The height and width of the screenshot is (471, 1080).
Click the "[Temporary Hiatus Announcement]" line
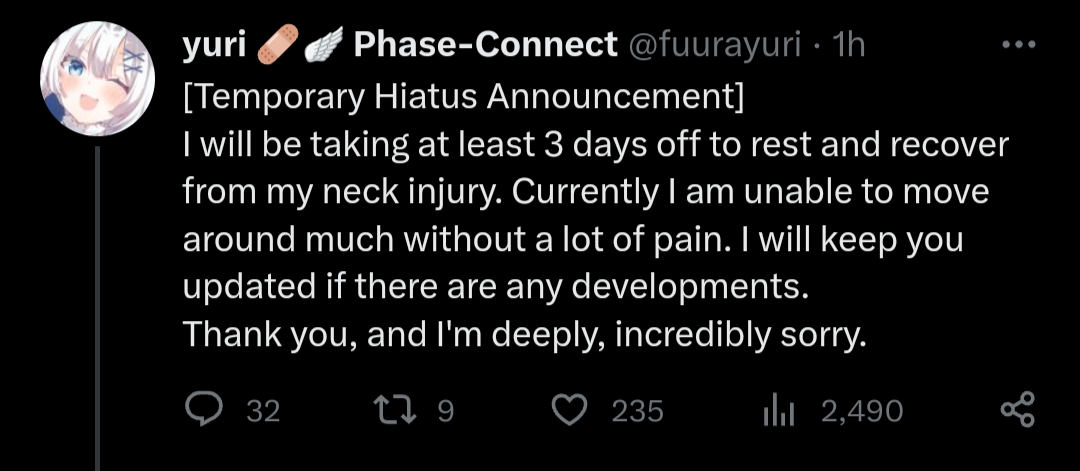(x=464, y=98)
